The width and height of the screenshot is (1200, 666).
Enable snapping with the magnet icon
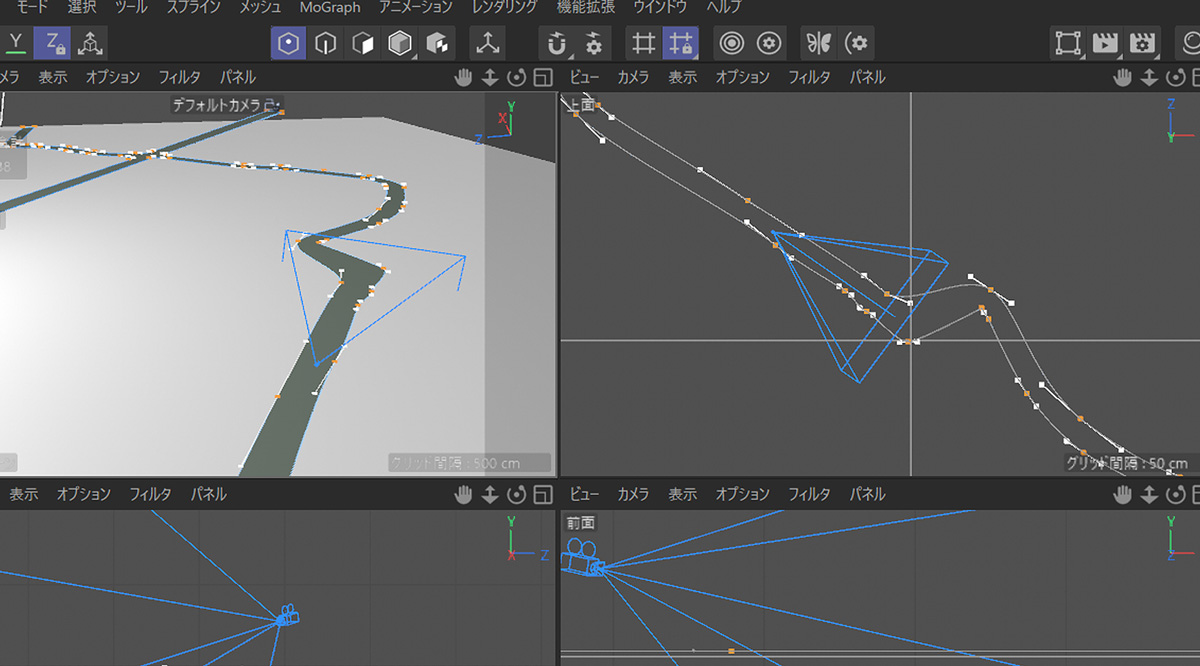tap(557, 43)
